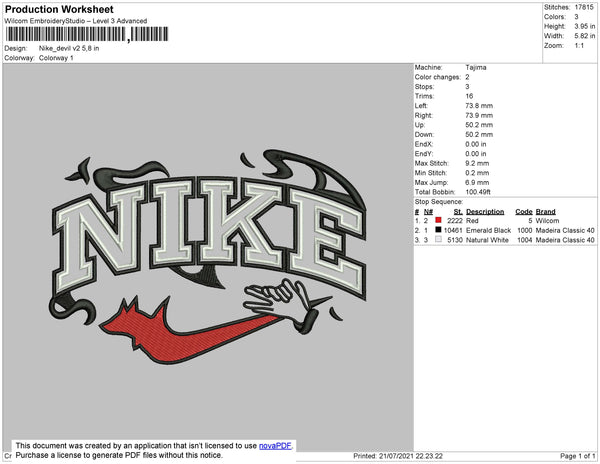Click the 'Emerald Black' description
This screenshot has width=600, height=464.
[x=489, y=230]
